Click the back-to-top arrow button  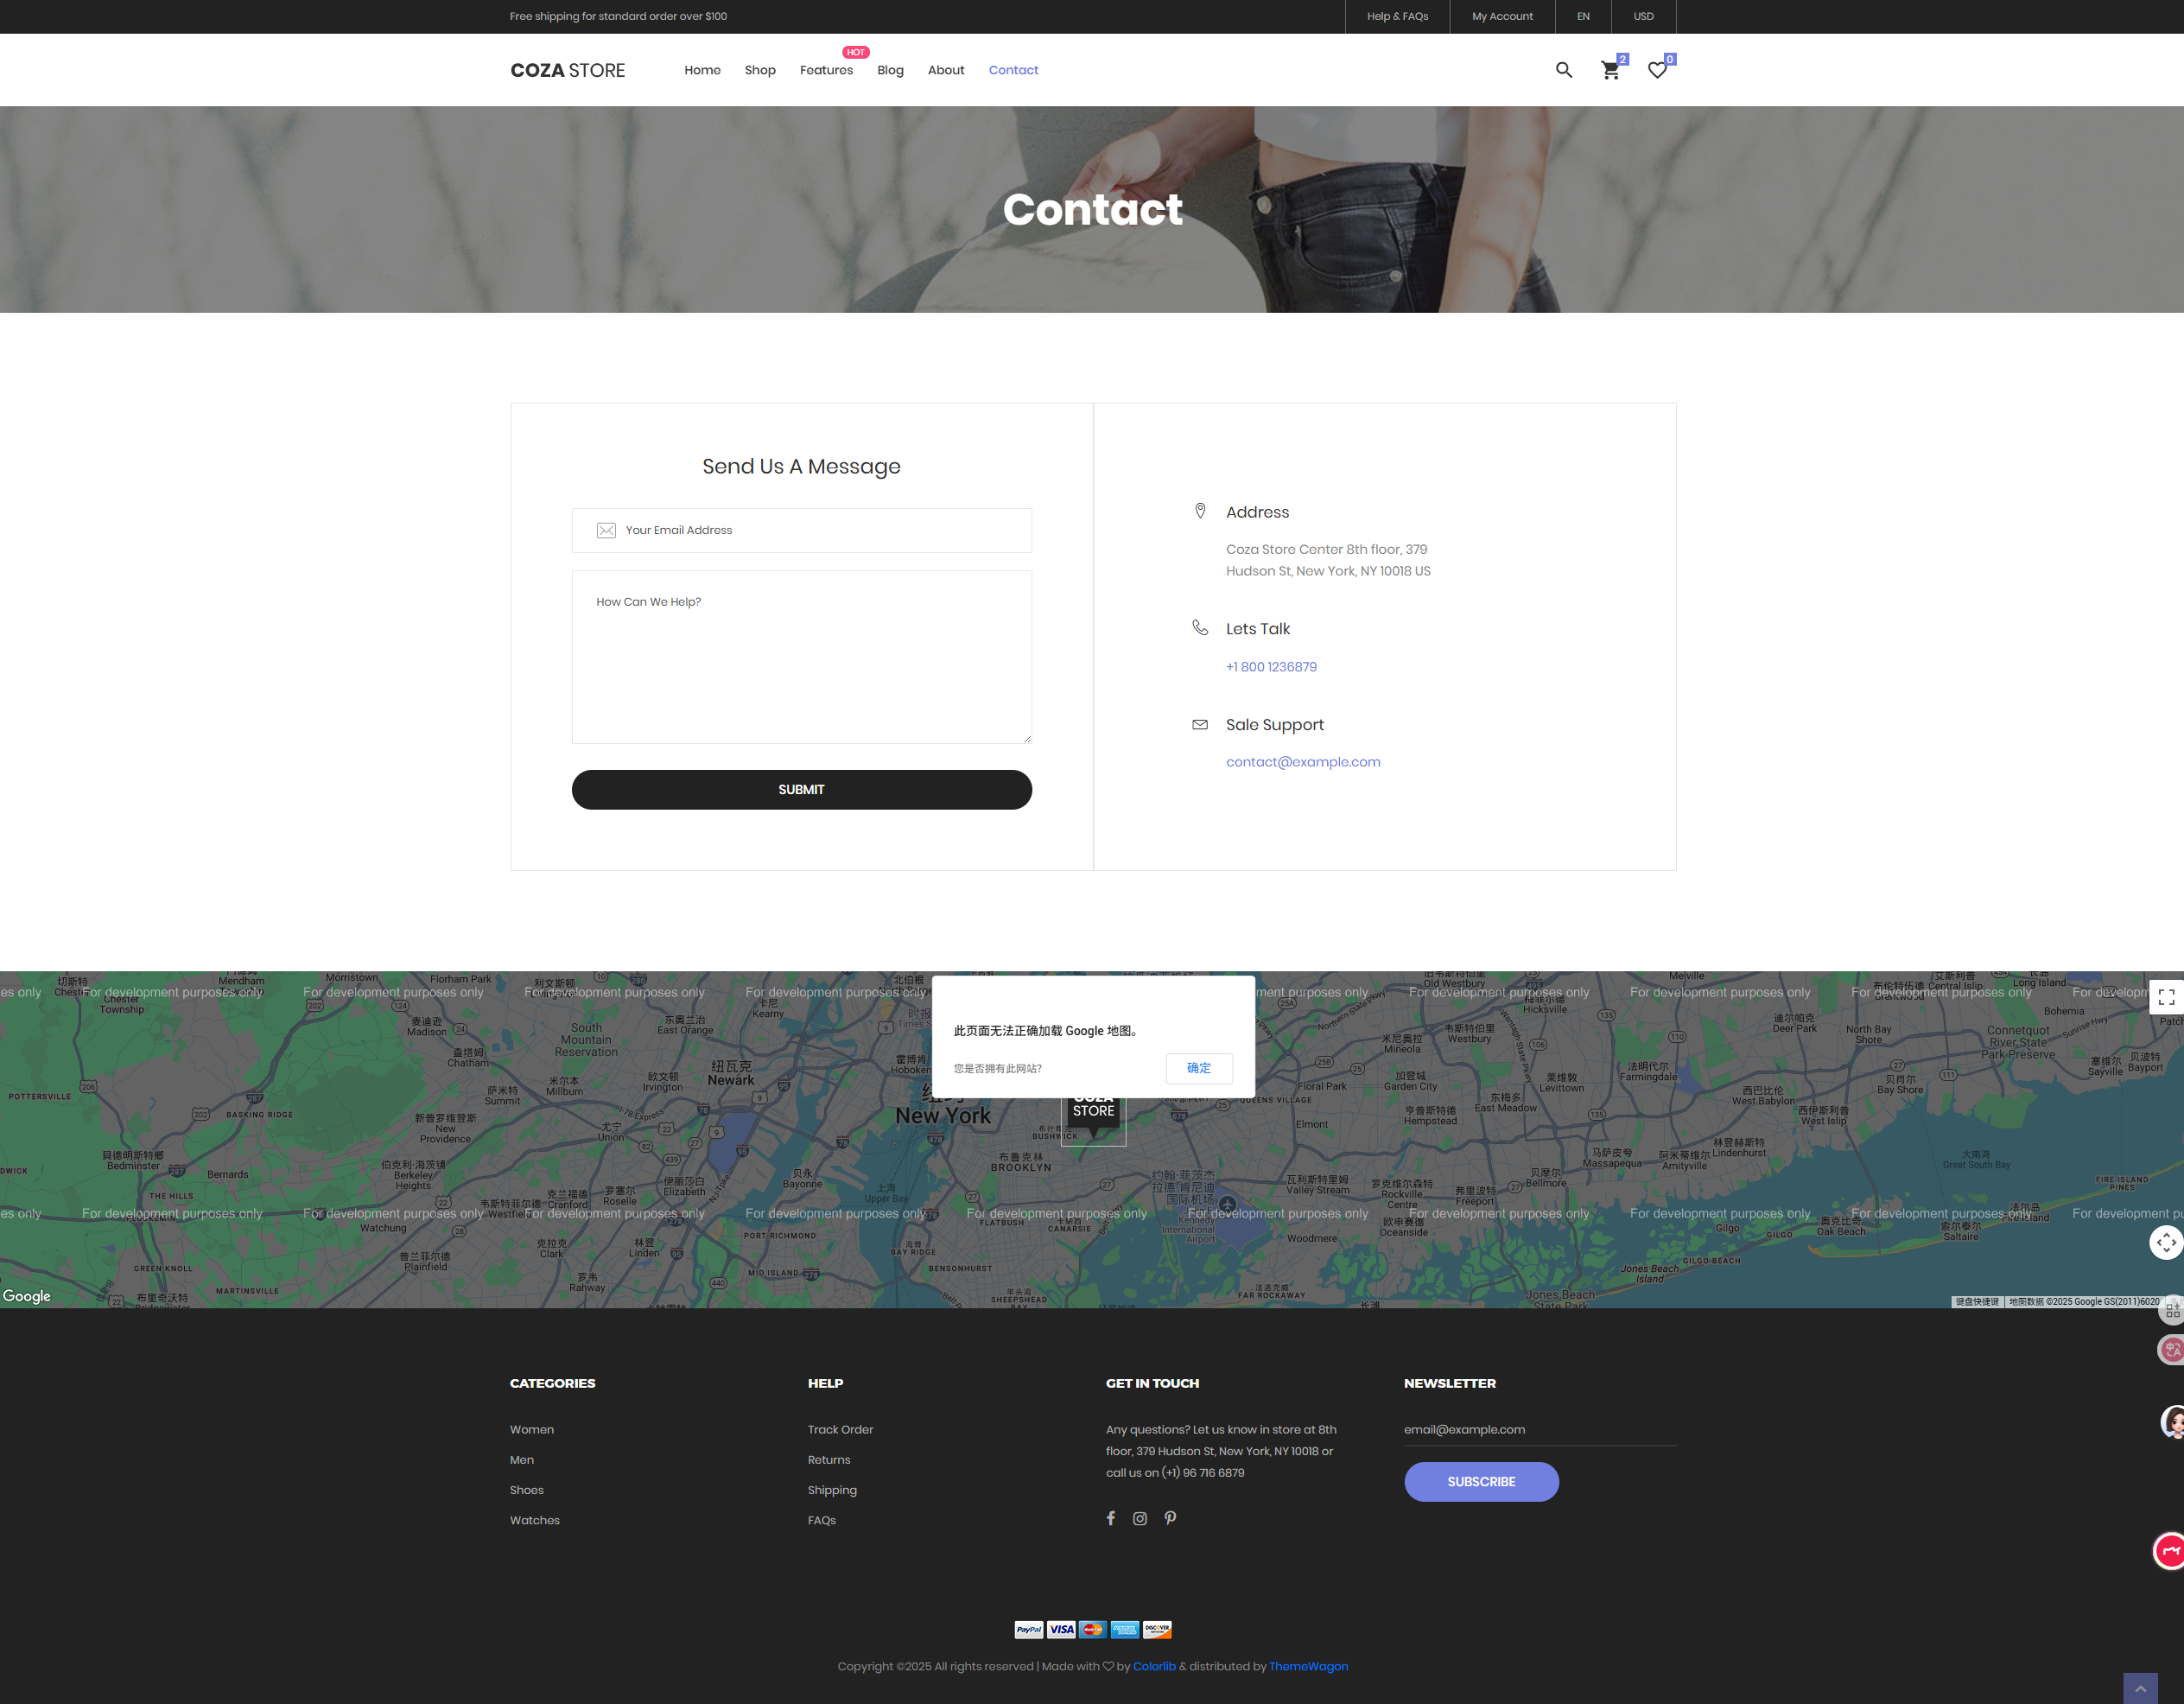pyautogui.click(x=2140, y=1688)
